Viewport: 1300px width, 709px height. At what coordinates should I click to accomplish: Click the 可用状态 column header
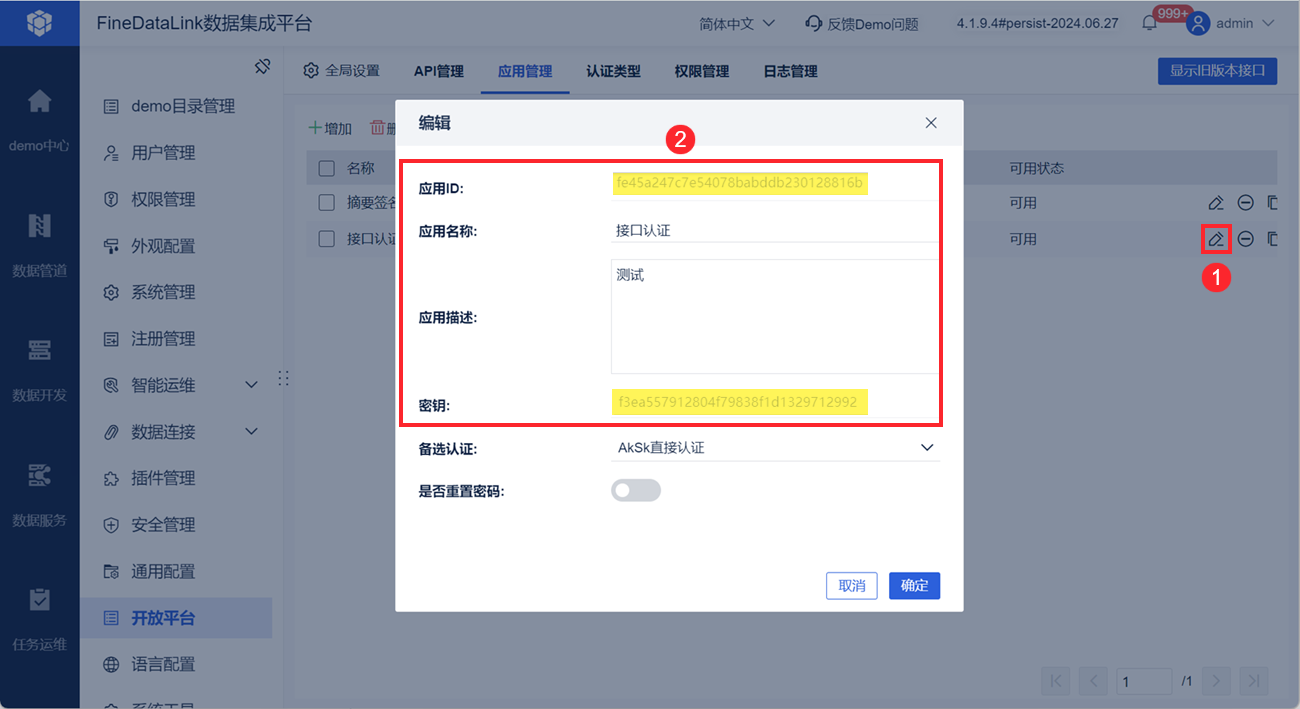coord(1036,168)
